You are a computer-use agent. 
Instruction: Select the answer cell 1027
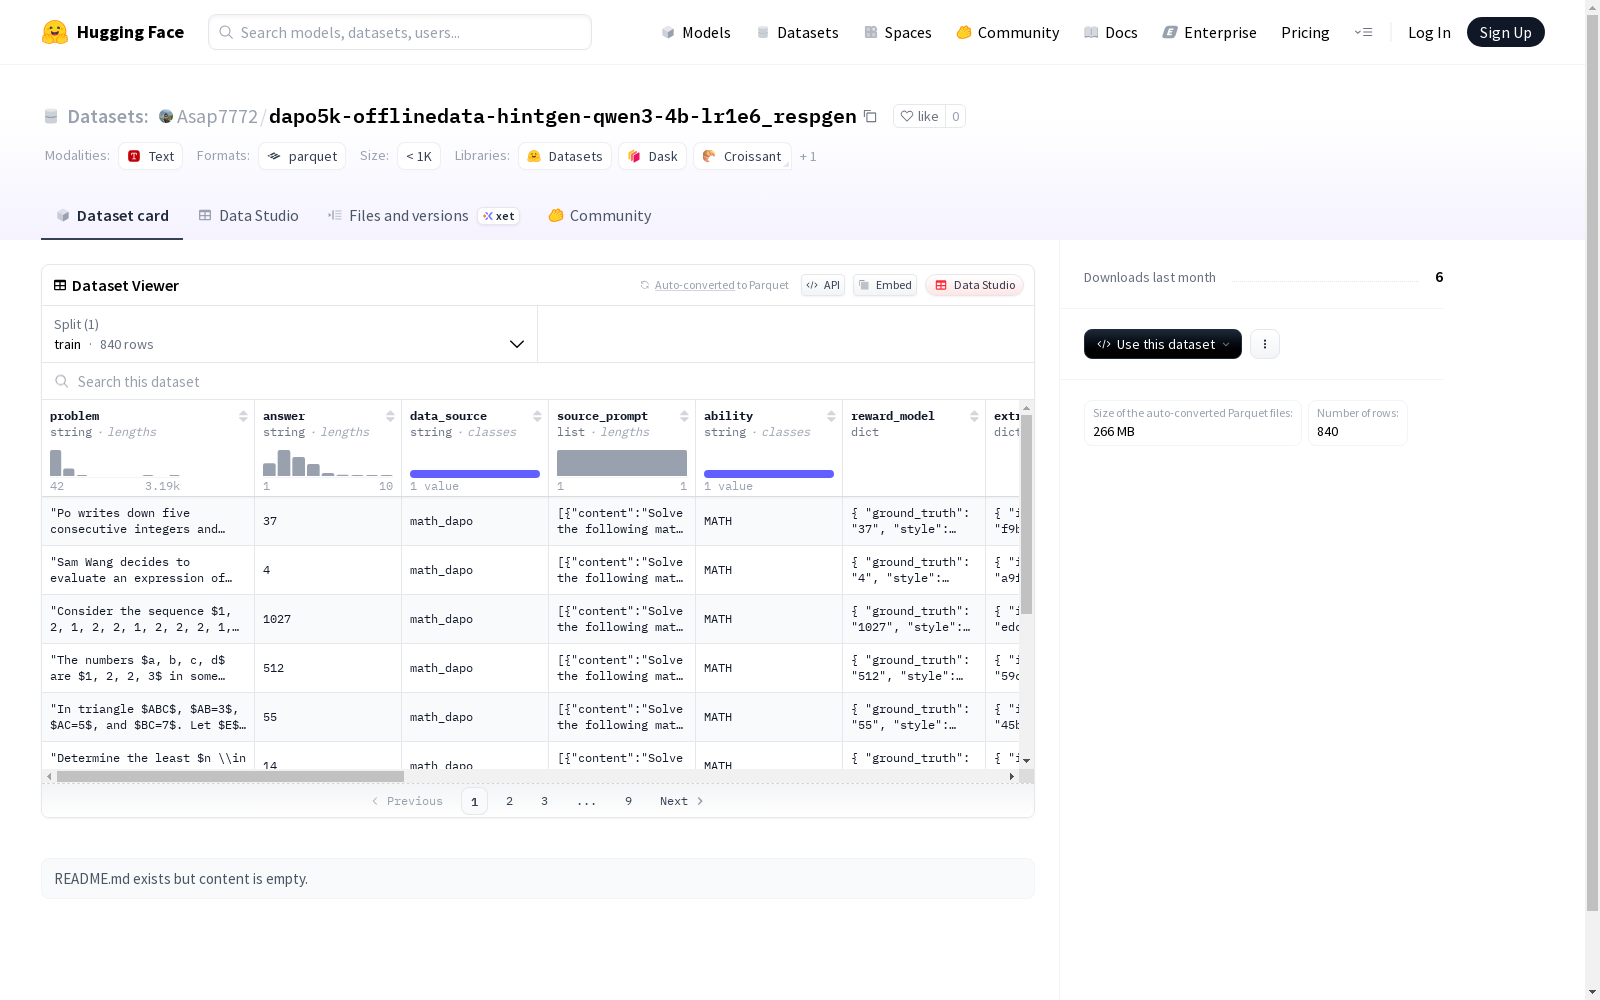click(328, 619)
